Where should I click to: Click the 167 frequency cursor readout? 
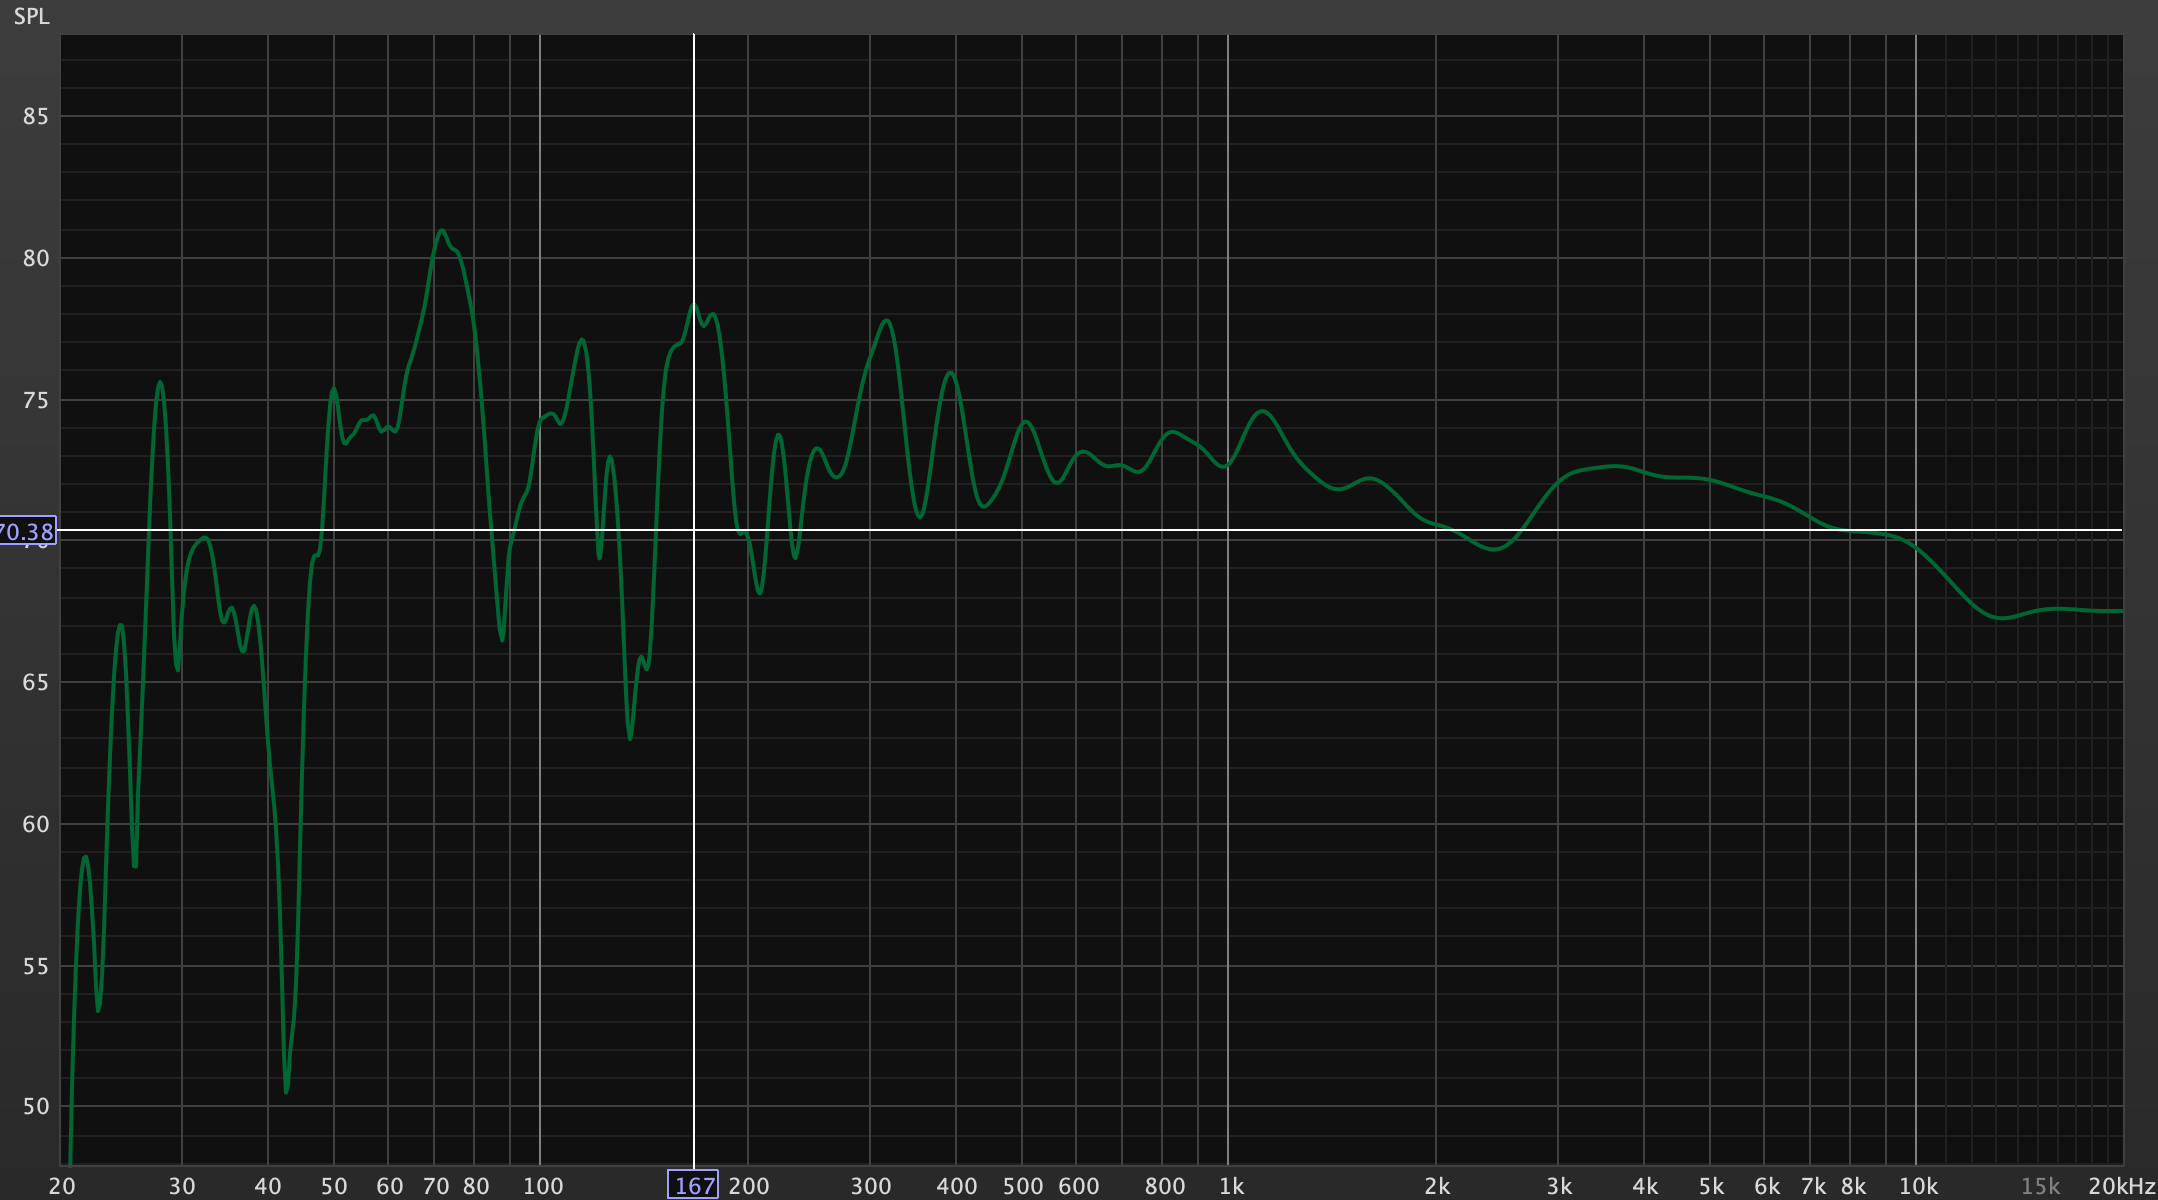[693, 1186]
